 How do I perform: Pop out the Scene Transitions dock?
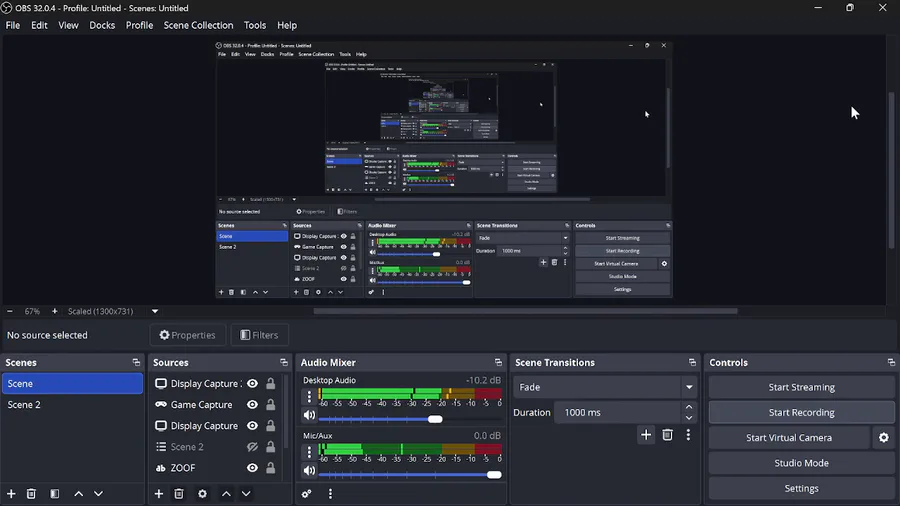click(692, 363)
